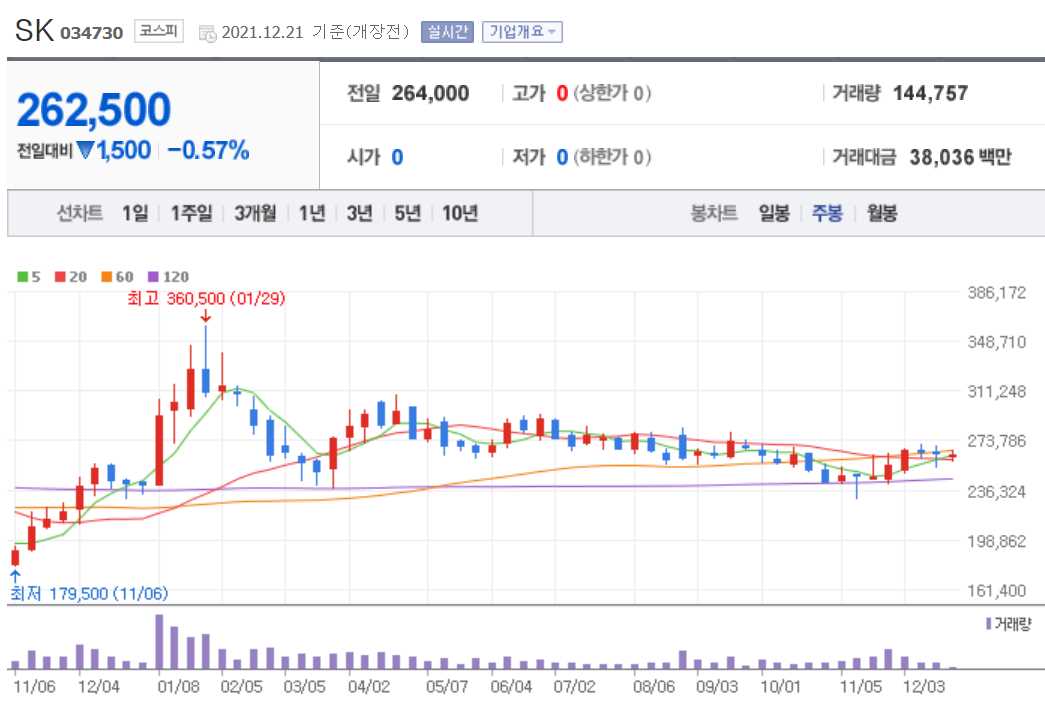Screen dimensions: 1045x702
Task: Select the 10년 chart period
Action: [x=460, y=213]
